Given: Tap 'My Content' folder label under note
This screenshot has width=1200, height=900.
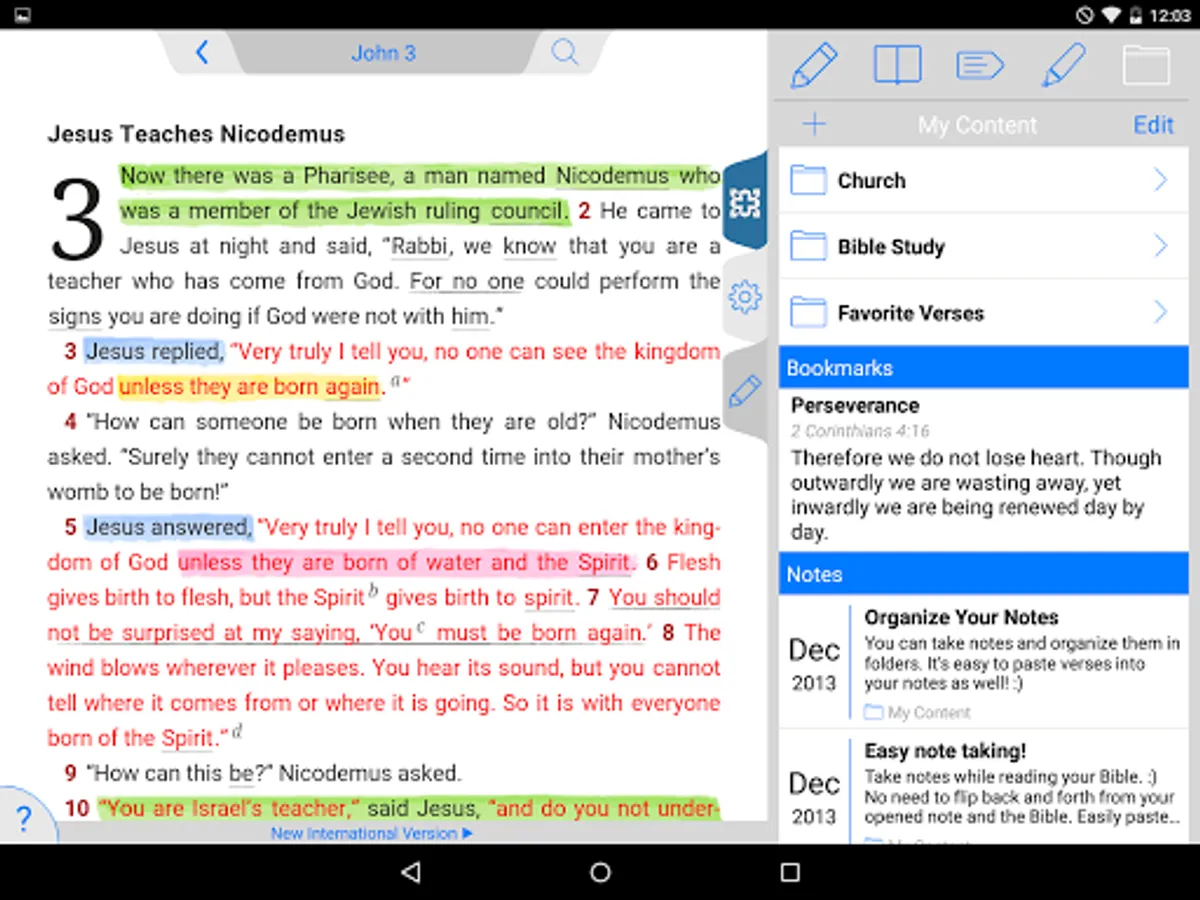Looking at the screenshot, I should 918,713.
